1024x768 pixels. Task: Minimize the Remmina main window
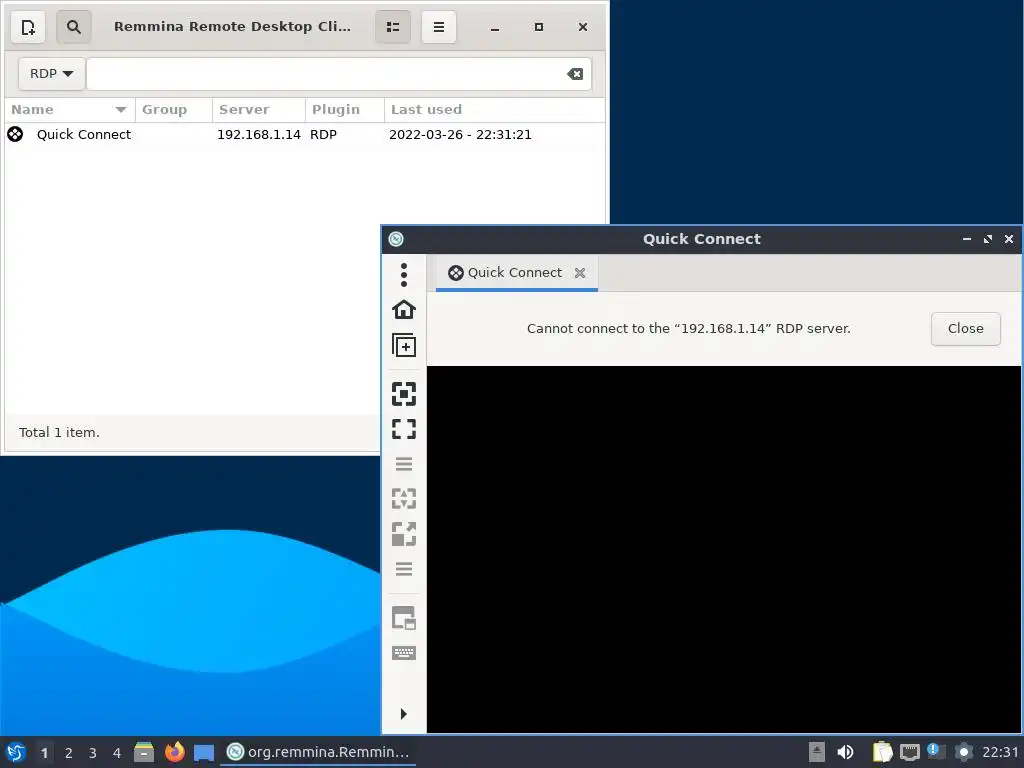coord(495,27)
